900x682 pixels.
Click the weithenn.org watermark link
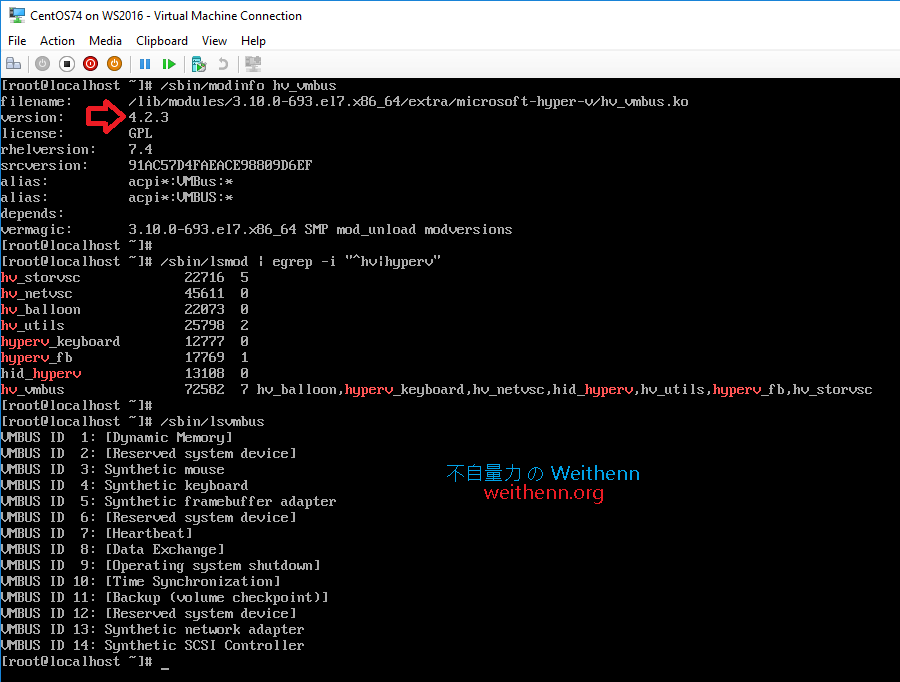click(544, 493)
